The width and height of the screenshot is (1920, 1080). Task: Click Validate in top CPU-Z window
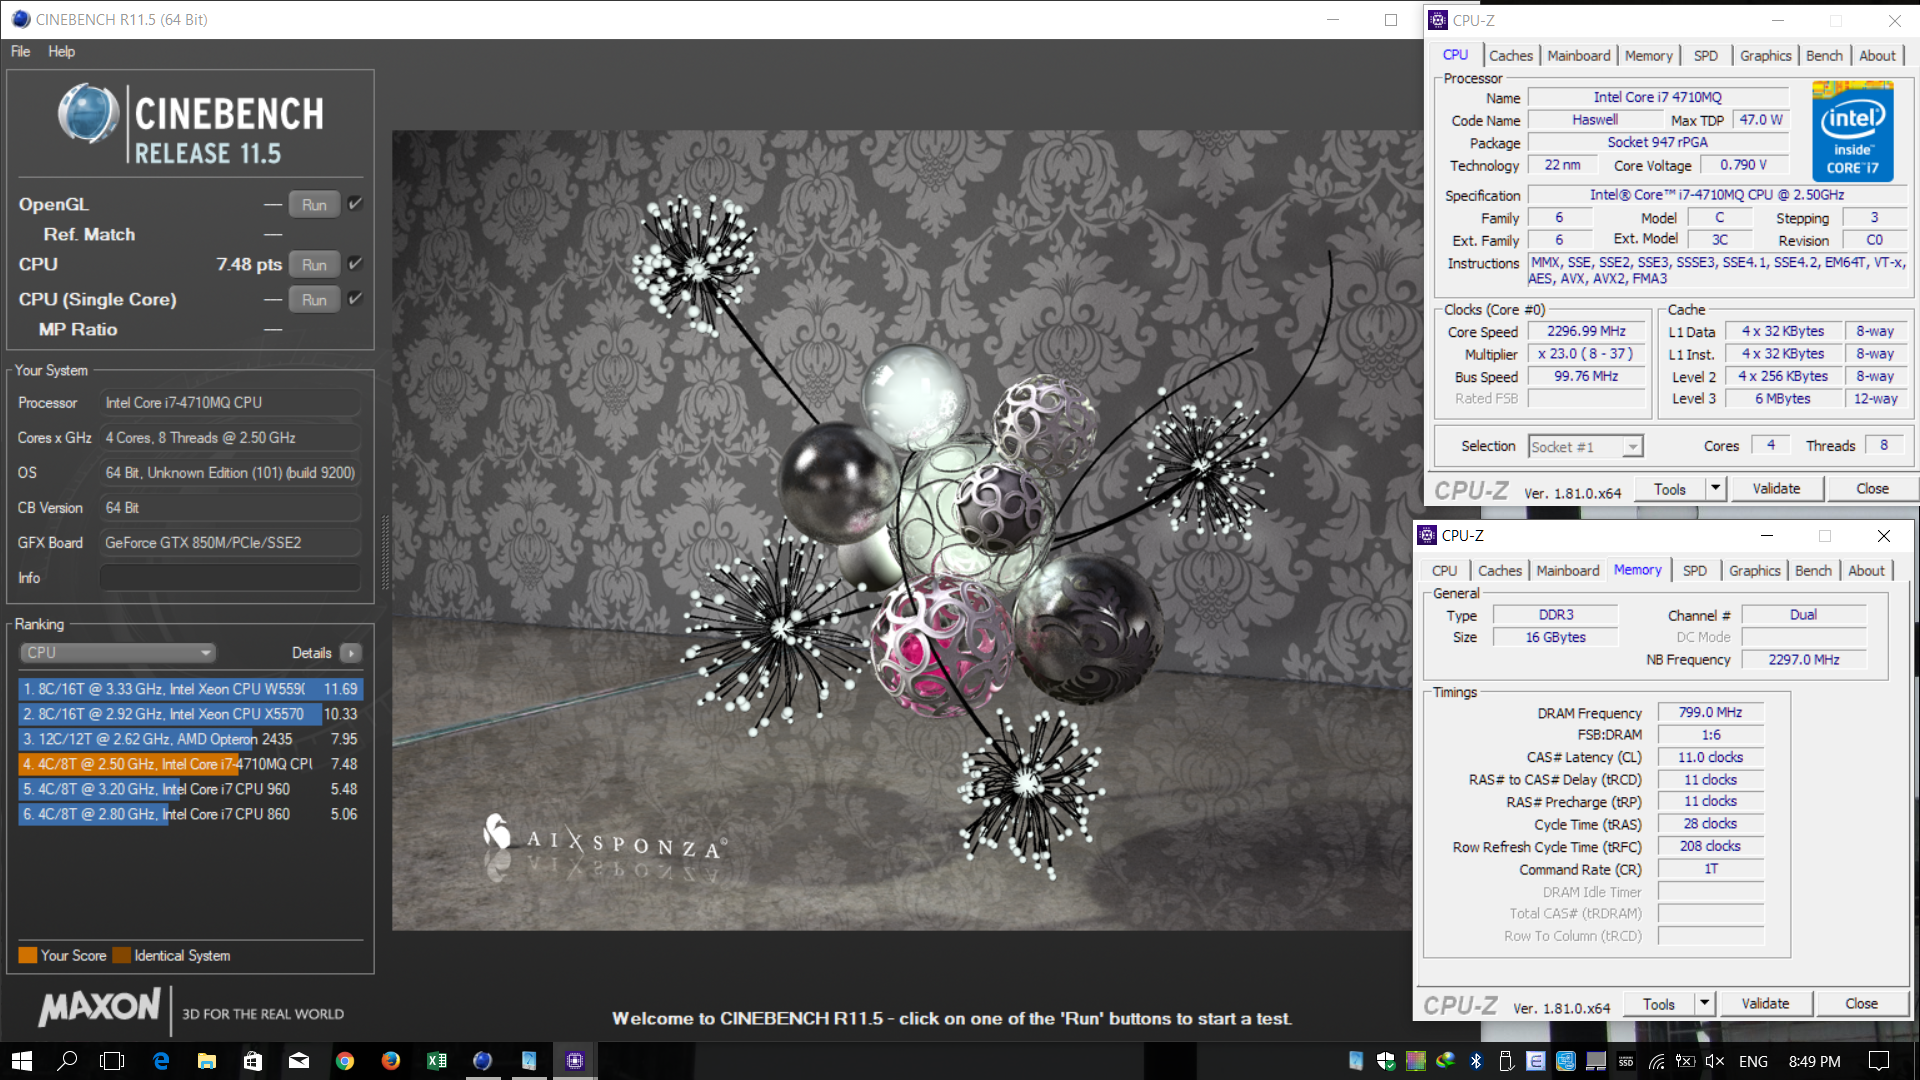[1776, 489]
